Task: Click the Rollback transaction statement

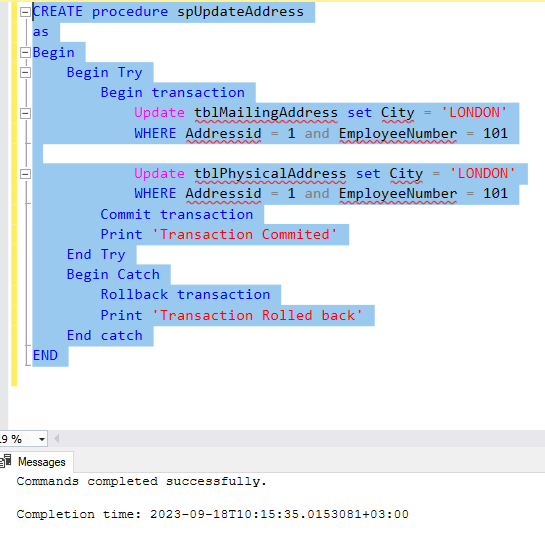Action: [x=185, y=295]
